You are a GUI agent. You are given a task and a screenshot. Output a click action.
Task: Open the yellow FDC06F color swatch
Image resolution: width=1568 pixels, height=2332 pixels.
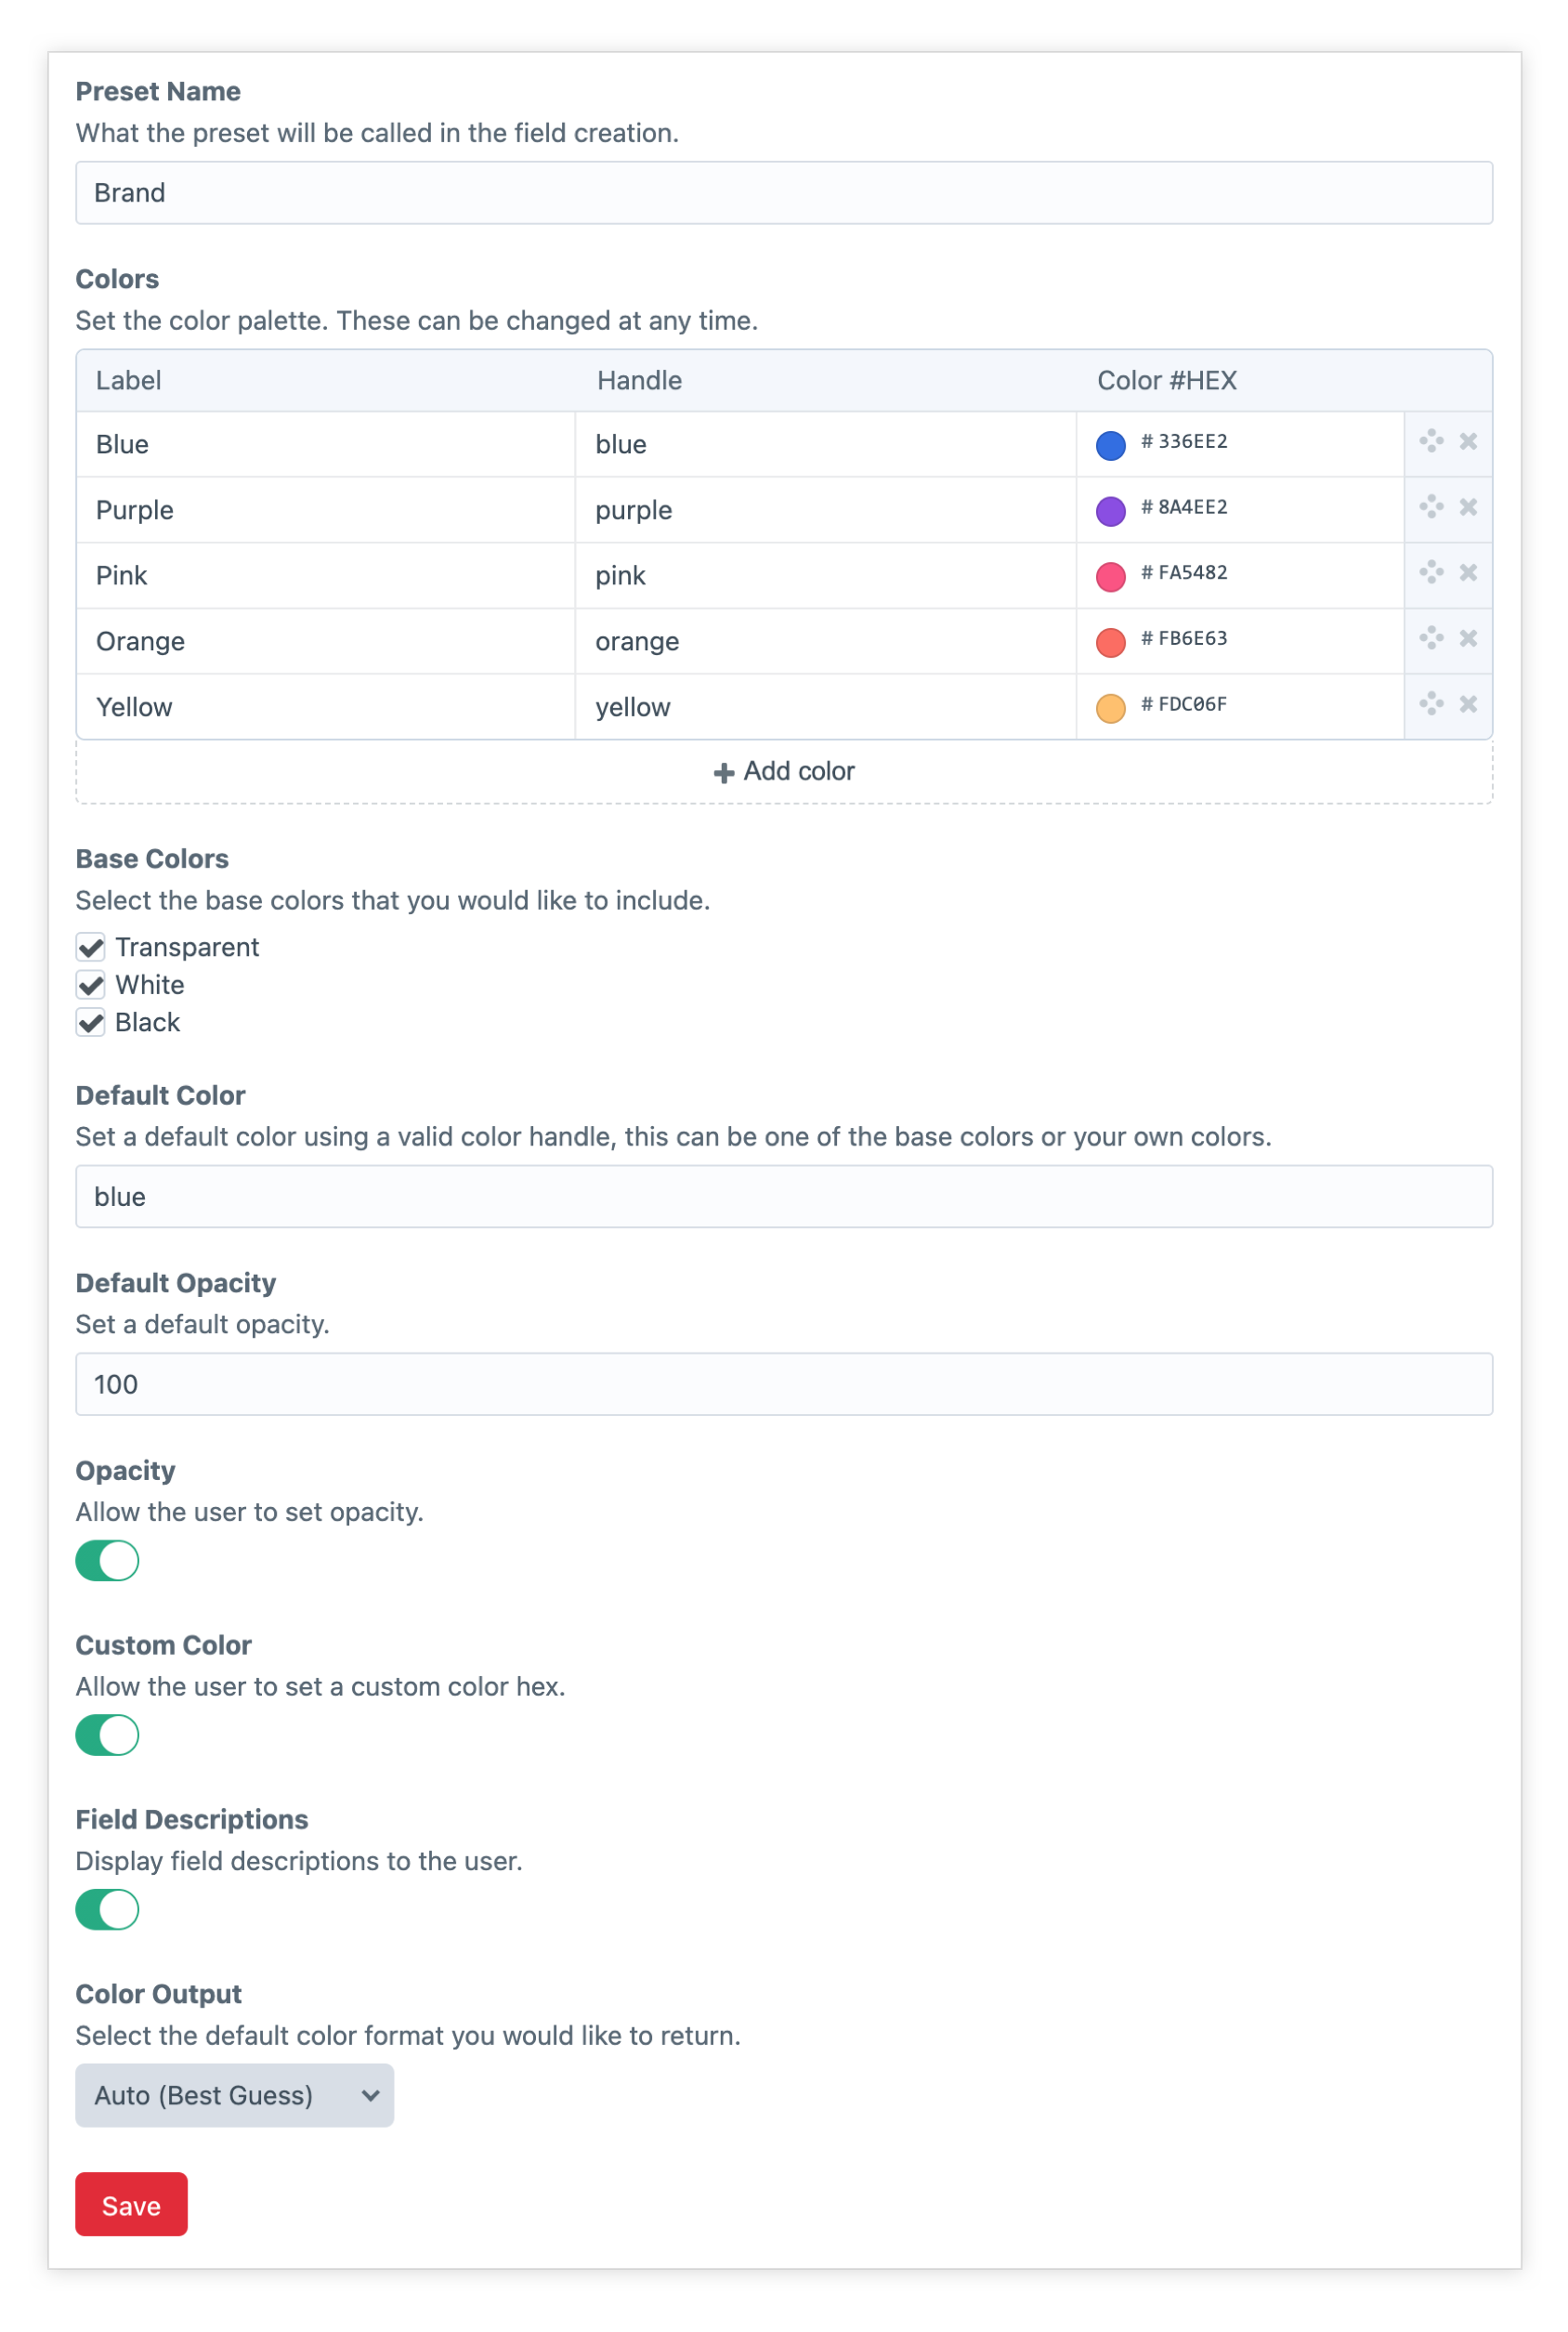click(x=1111, y=708)
